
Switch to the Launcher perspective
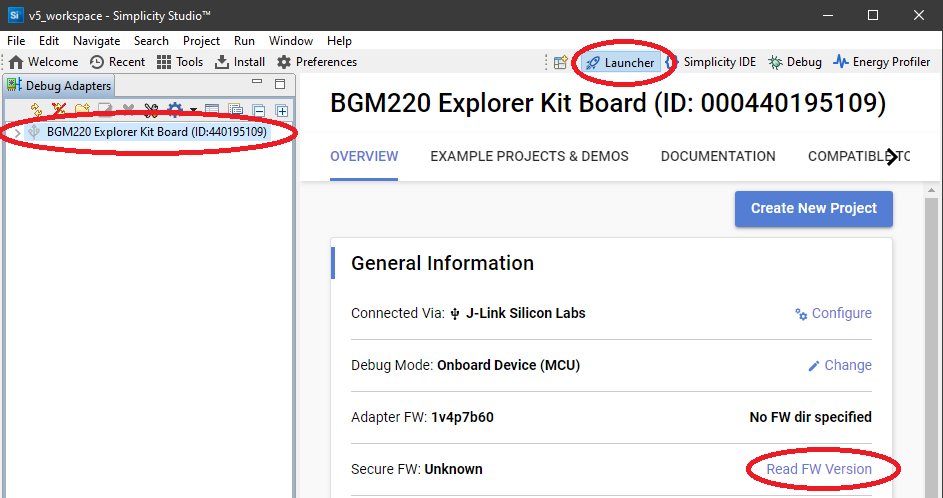[620, 63]
